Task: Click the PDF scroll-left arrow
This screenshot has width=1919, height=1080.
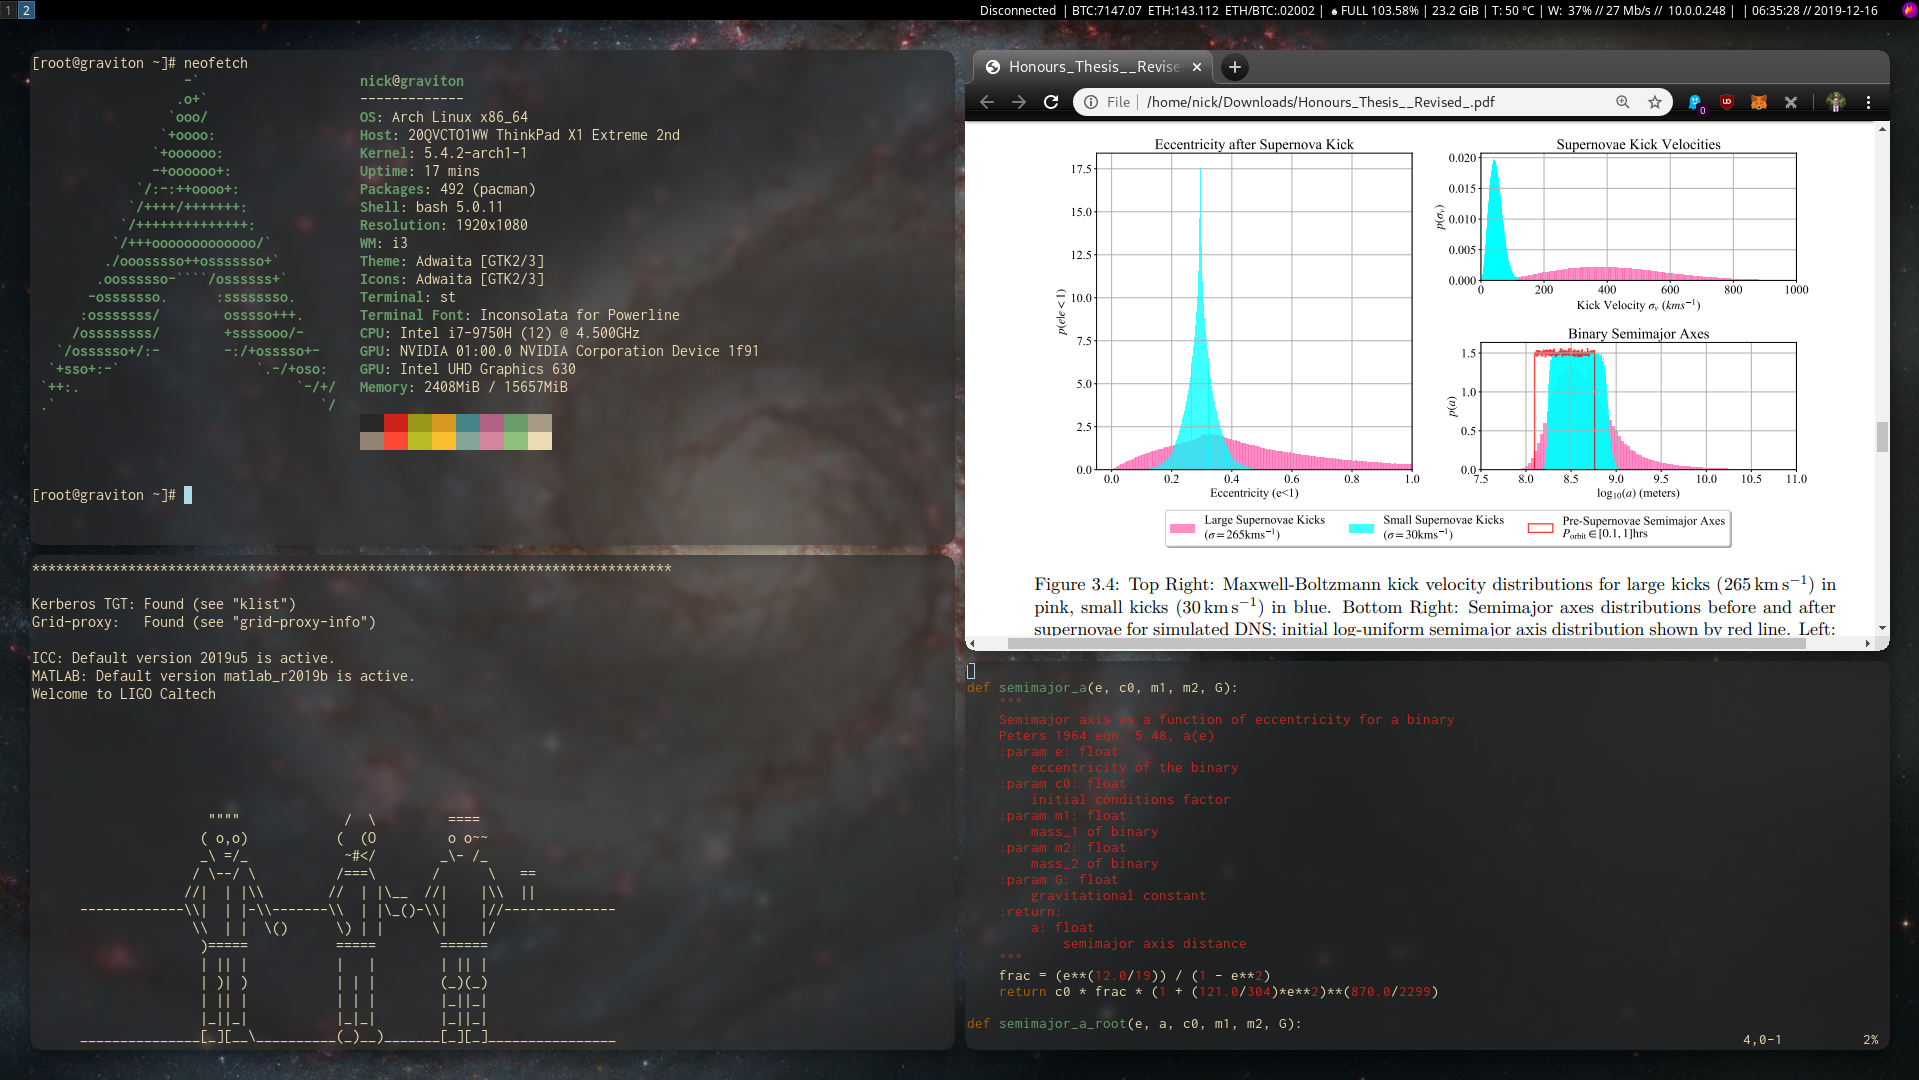Action: click(x=972, y=644)
